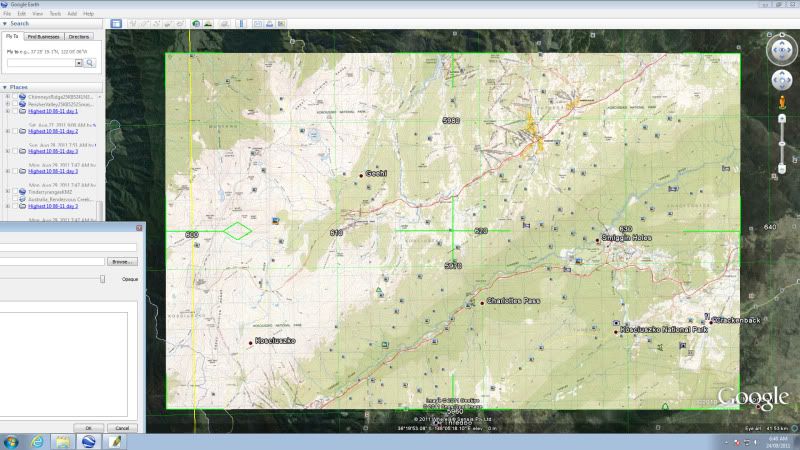Click the Charlottes Pass placemark dot

[x=482, y=303]
